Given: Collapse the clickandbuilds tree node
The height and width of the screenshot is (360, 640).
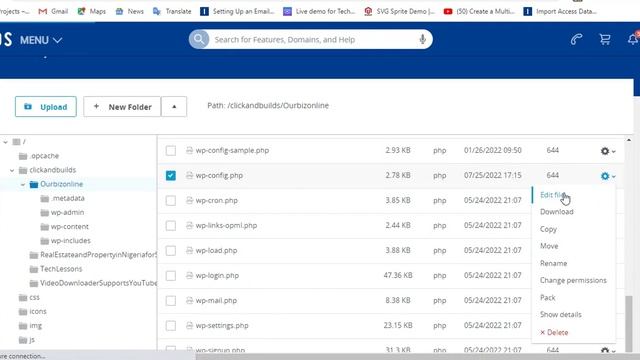Looking at the screenshot, I should click(x=12, y=170).
